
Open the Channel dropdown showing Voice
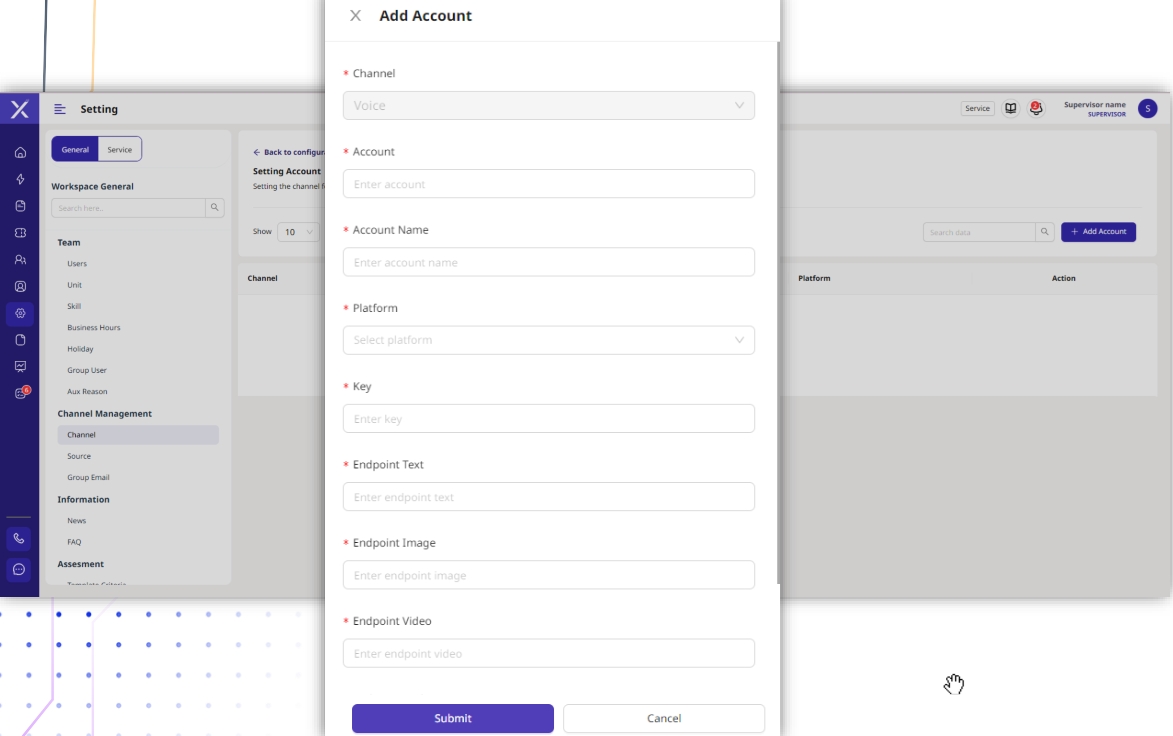(x=548, y=106)
